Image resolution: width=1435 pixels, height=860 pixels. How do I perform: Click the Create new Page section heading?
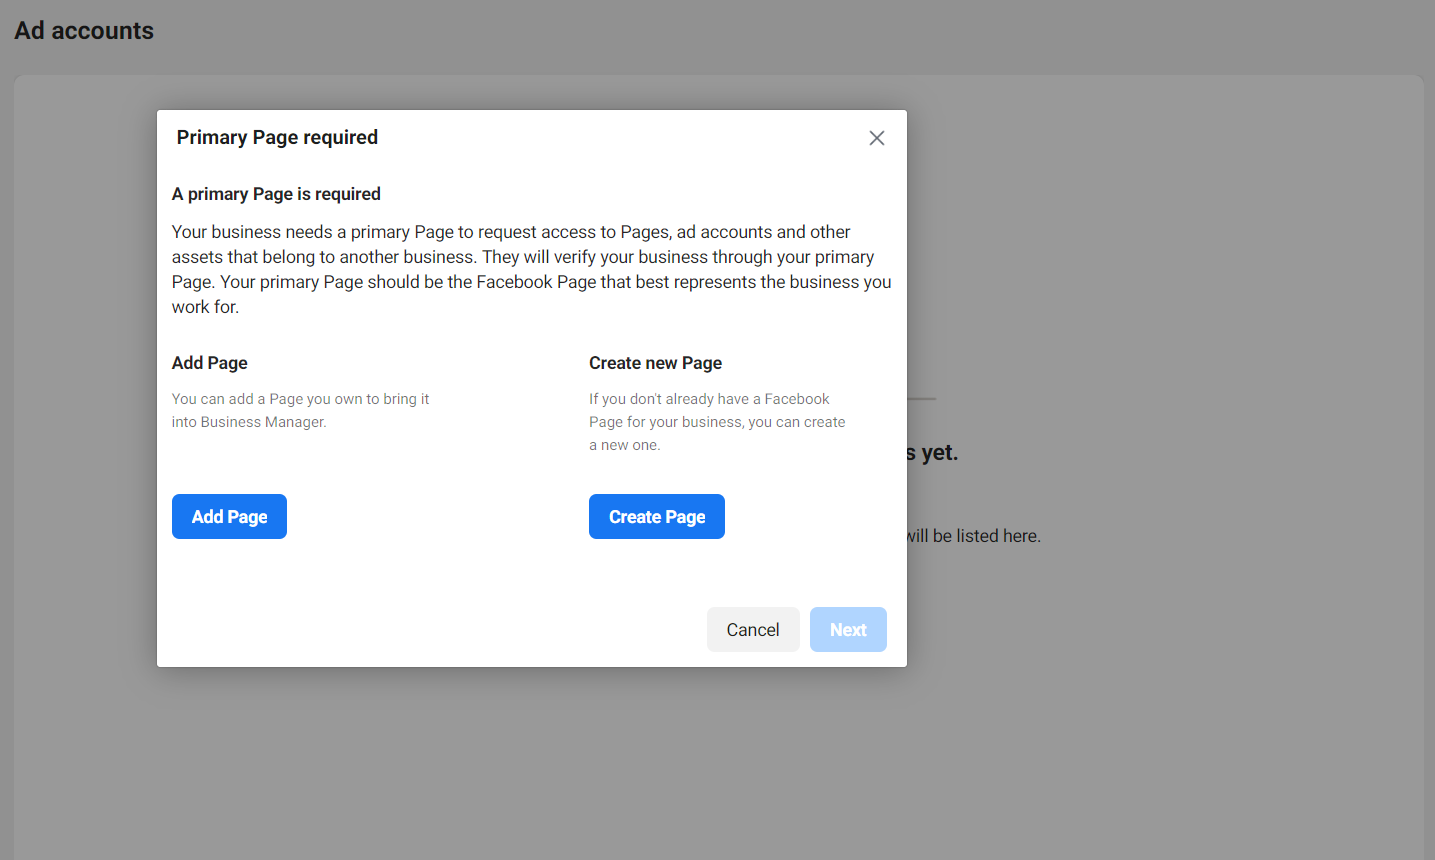[655, 362]
